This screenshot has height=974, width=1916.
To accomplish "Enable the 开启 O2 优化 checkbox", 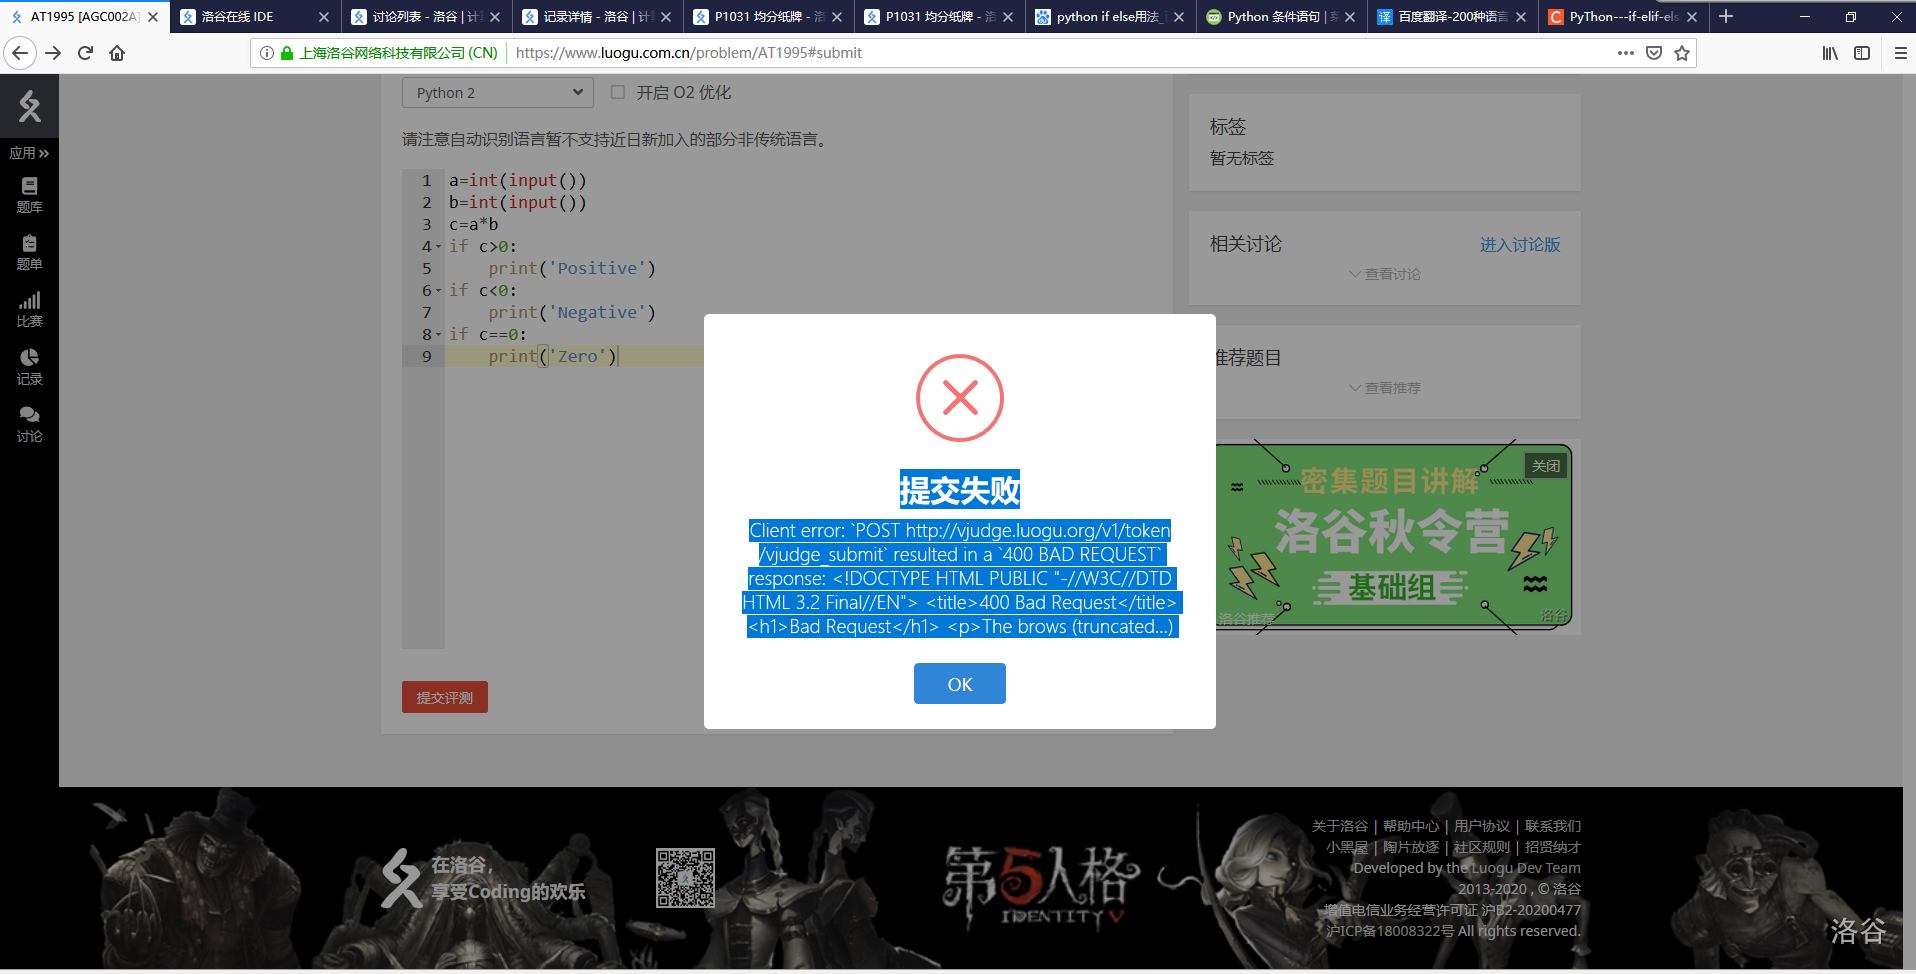I will (x=618, y=92).
